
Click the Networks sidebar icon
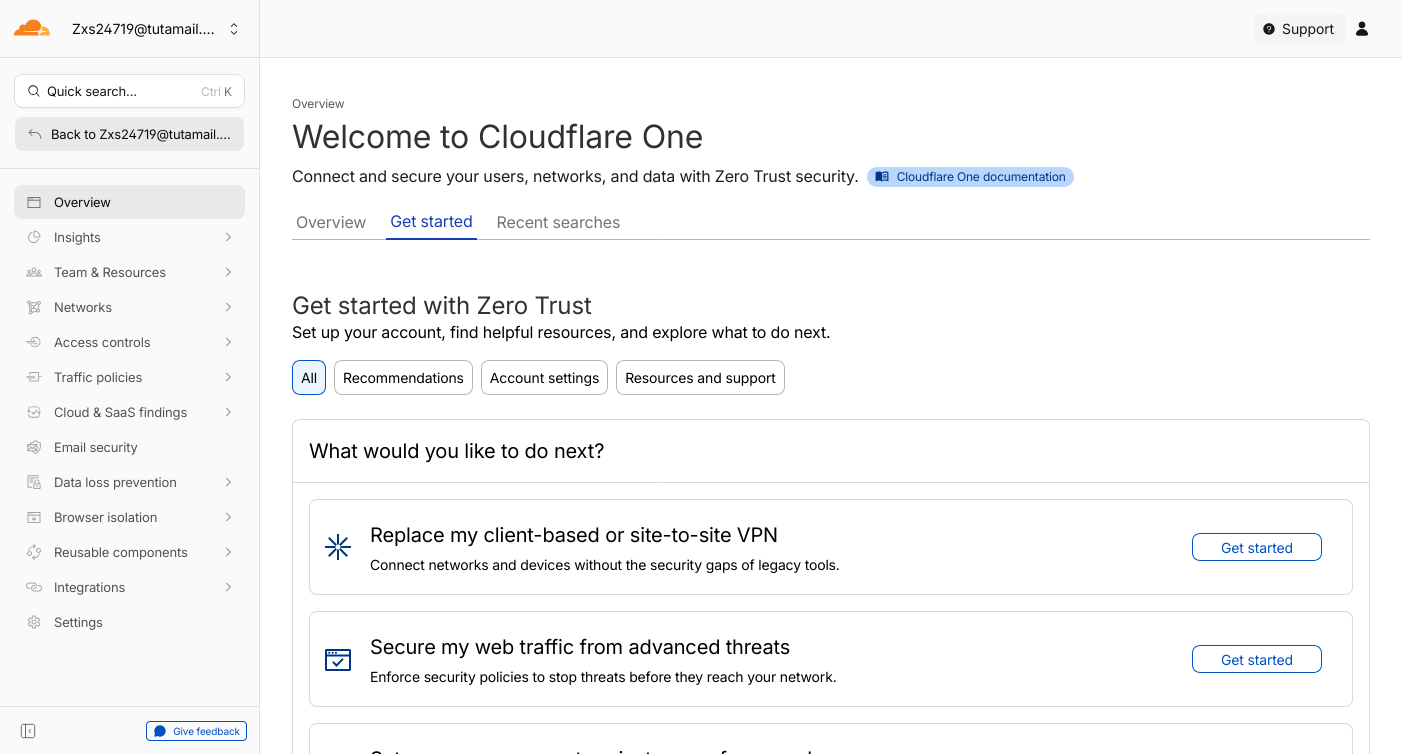coord(34,307)
